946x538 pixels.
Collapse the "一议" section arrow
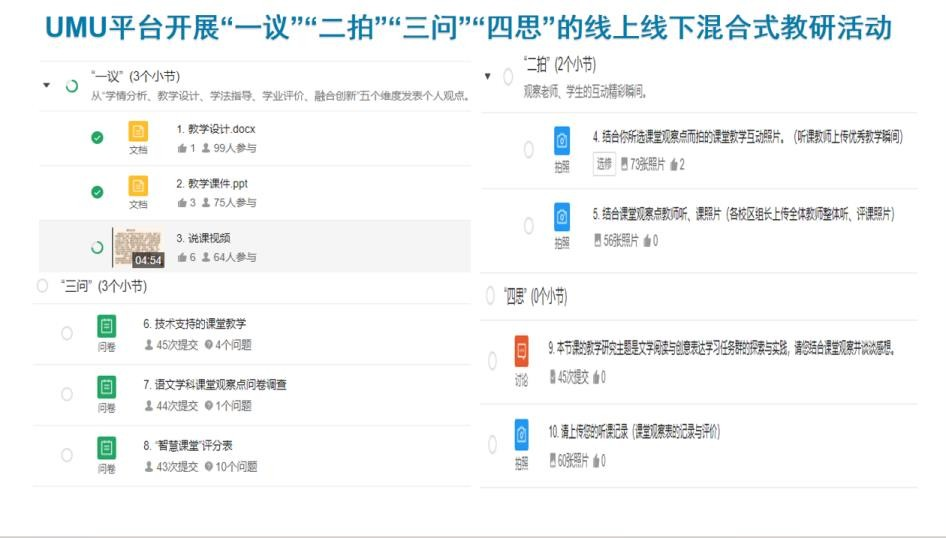click(x=46, y=86)
